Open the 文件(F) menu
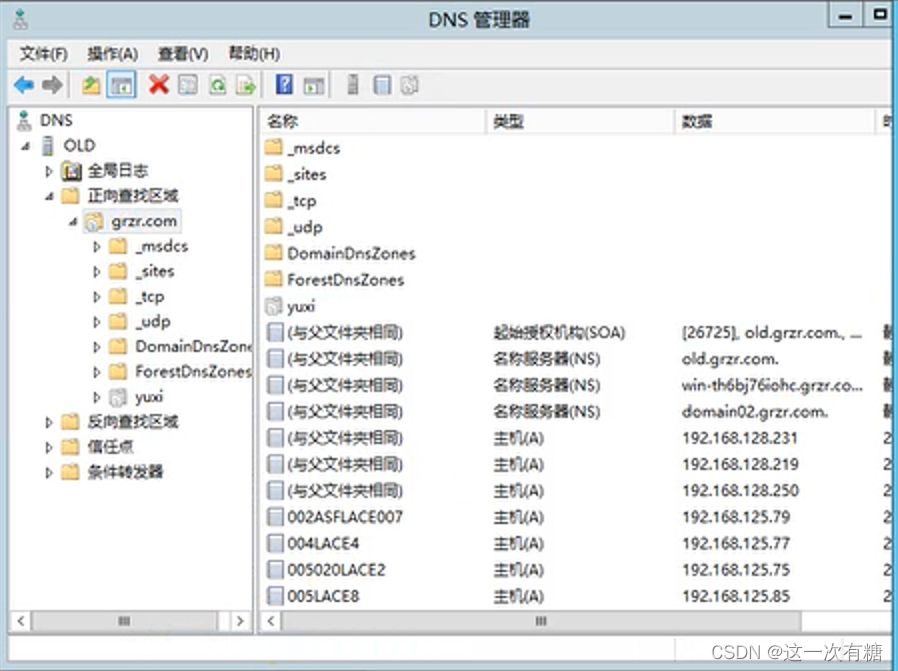Image resolution: width=898 pixels, height=671 pixels. [x=42, y=54]
